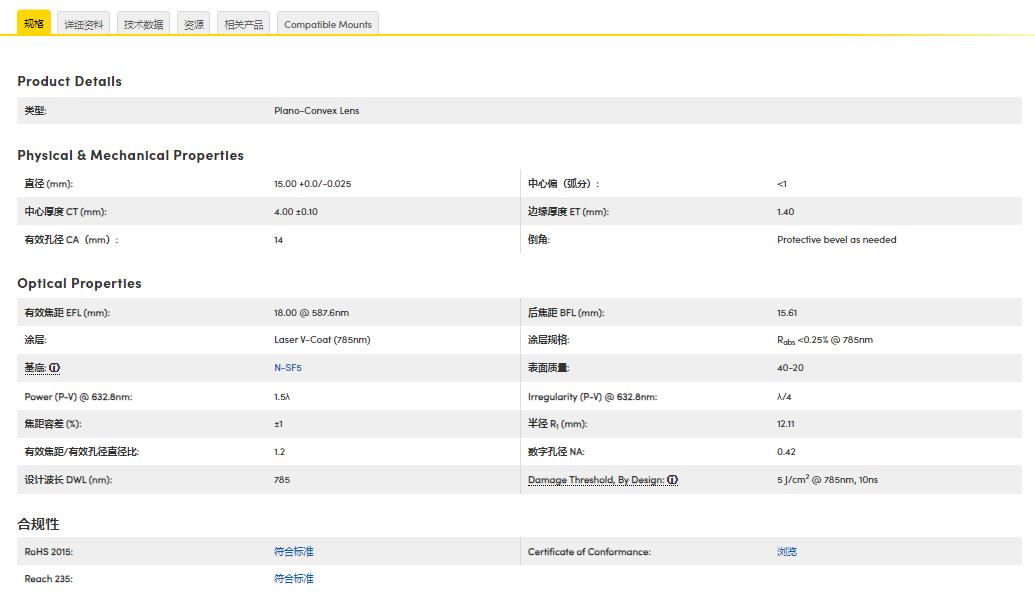Image resolution: width=1035 pixels, height=609 pixels.
Task: Click the 涂层规格 label
Action: (549, 340)
